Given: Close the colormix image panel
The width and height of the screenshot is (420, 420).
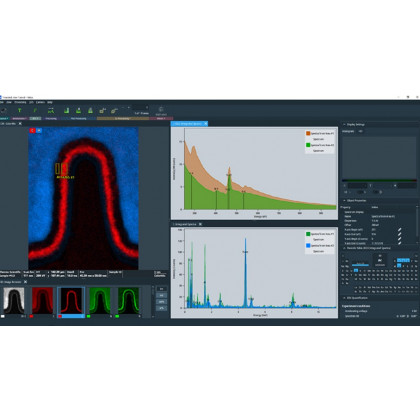Looking at the screenshot, I should (x=20, y=124).
